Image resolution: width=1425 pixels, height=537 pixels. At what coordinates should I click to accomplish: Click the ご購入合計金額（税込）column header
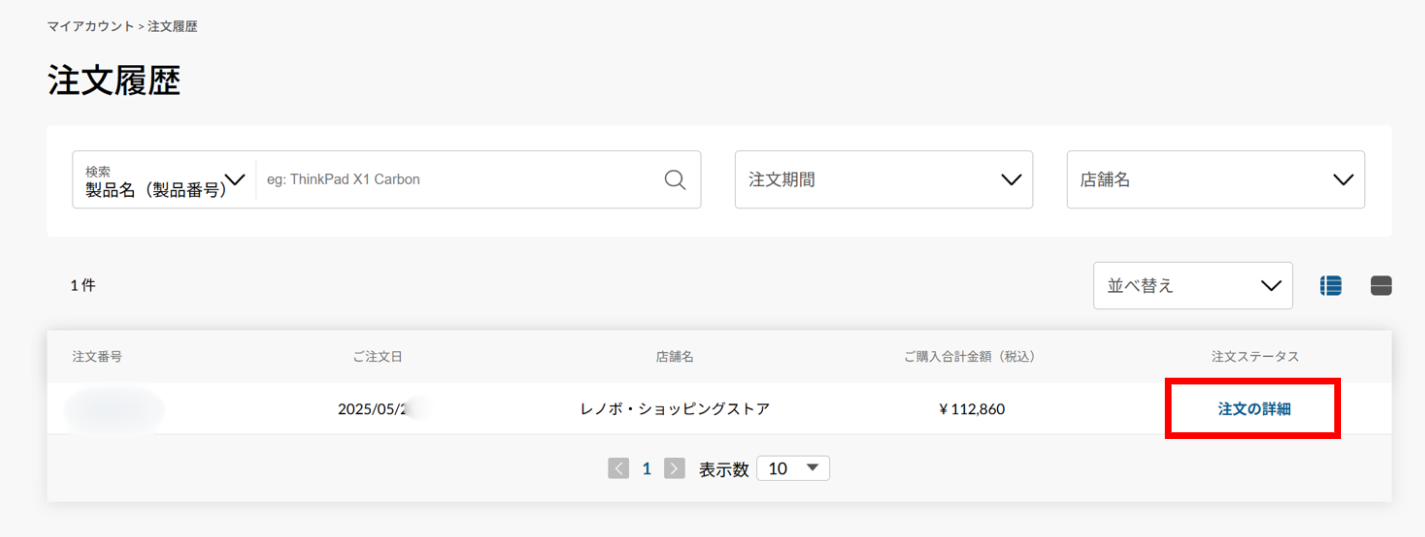tap(968, 357)
